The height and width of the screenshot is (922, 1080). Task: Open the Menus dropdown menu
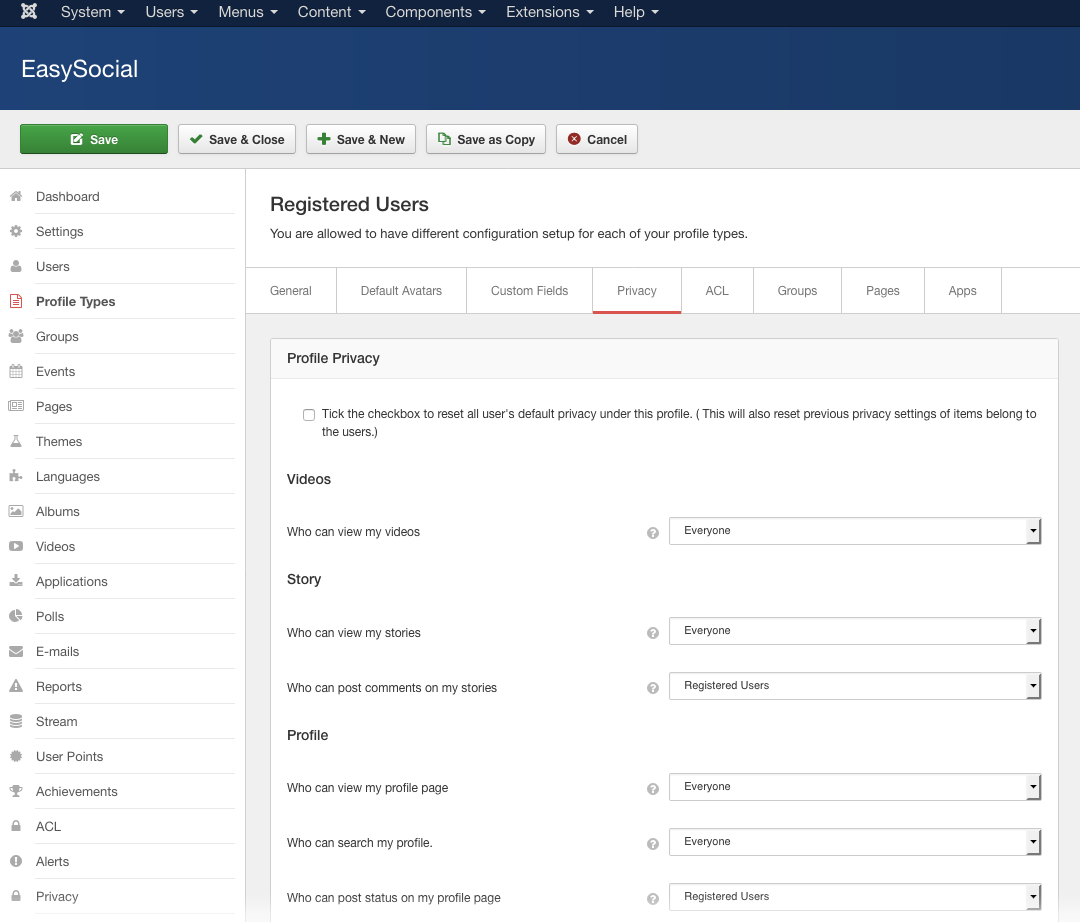[248, 12]
